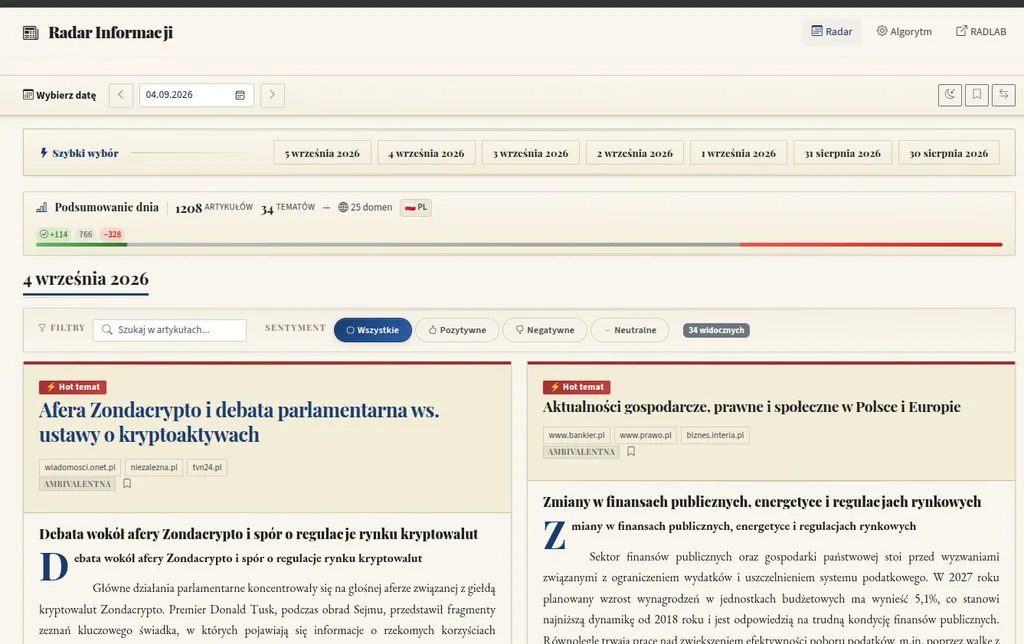
Task: Go to the next date with the right chevron
Action: click(x=272, y=95)
